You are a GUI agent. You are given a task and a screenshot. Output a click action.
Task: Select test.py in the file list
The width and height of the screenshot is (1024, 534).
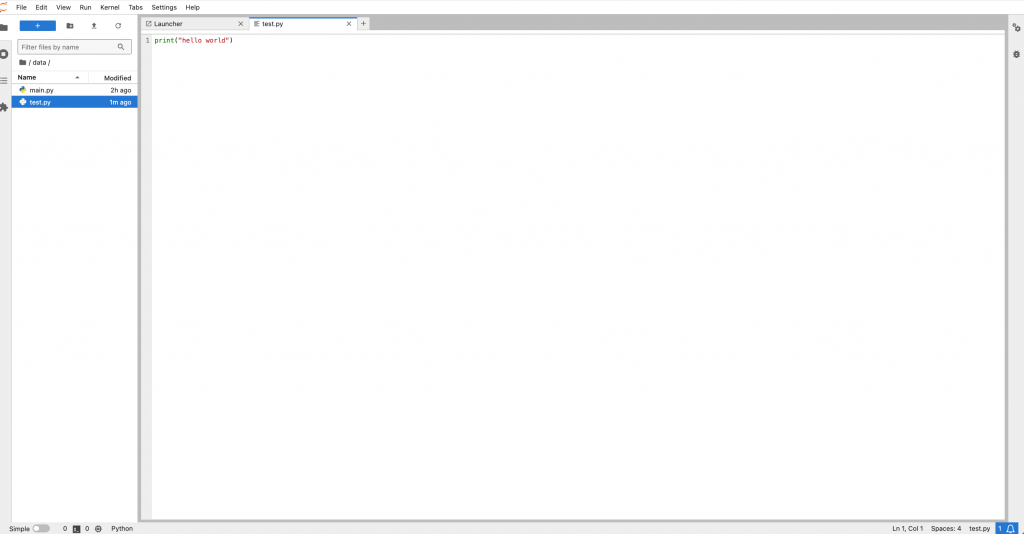click(x=74, y=102)
